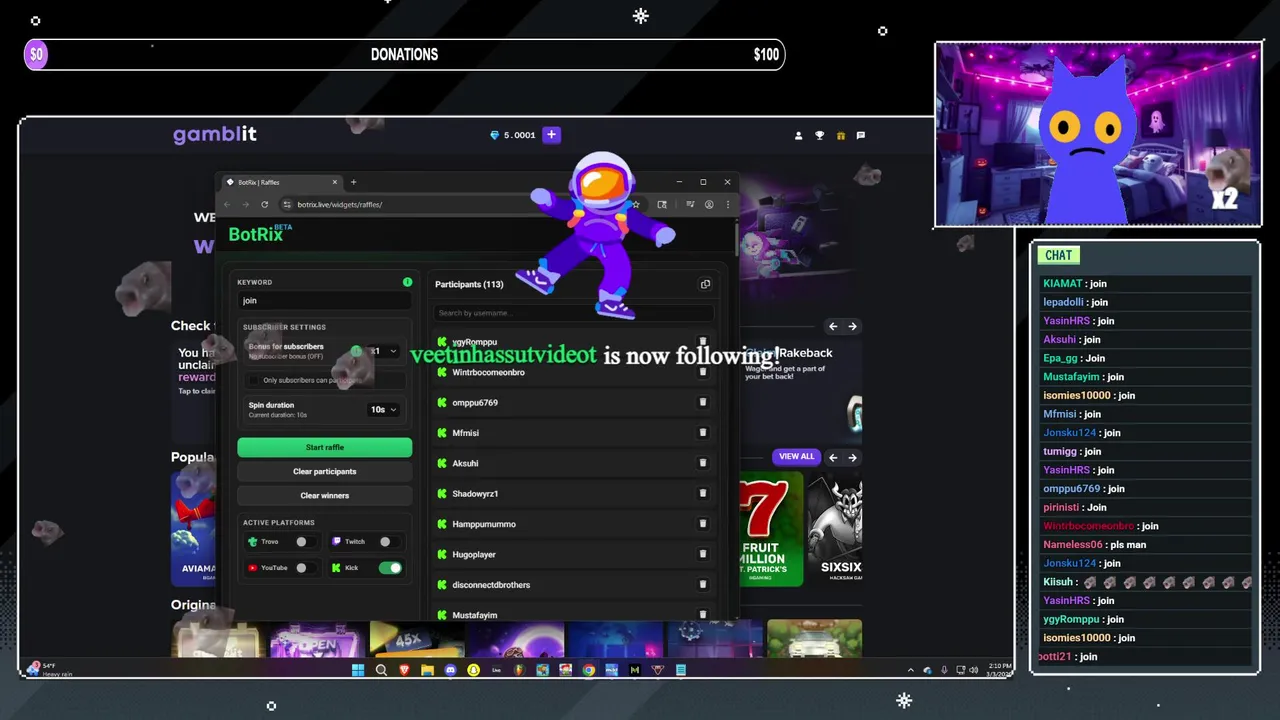Click chat username KIAMAT

click(1063, 283)
